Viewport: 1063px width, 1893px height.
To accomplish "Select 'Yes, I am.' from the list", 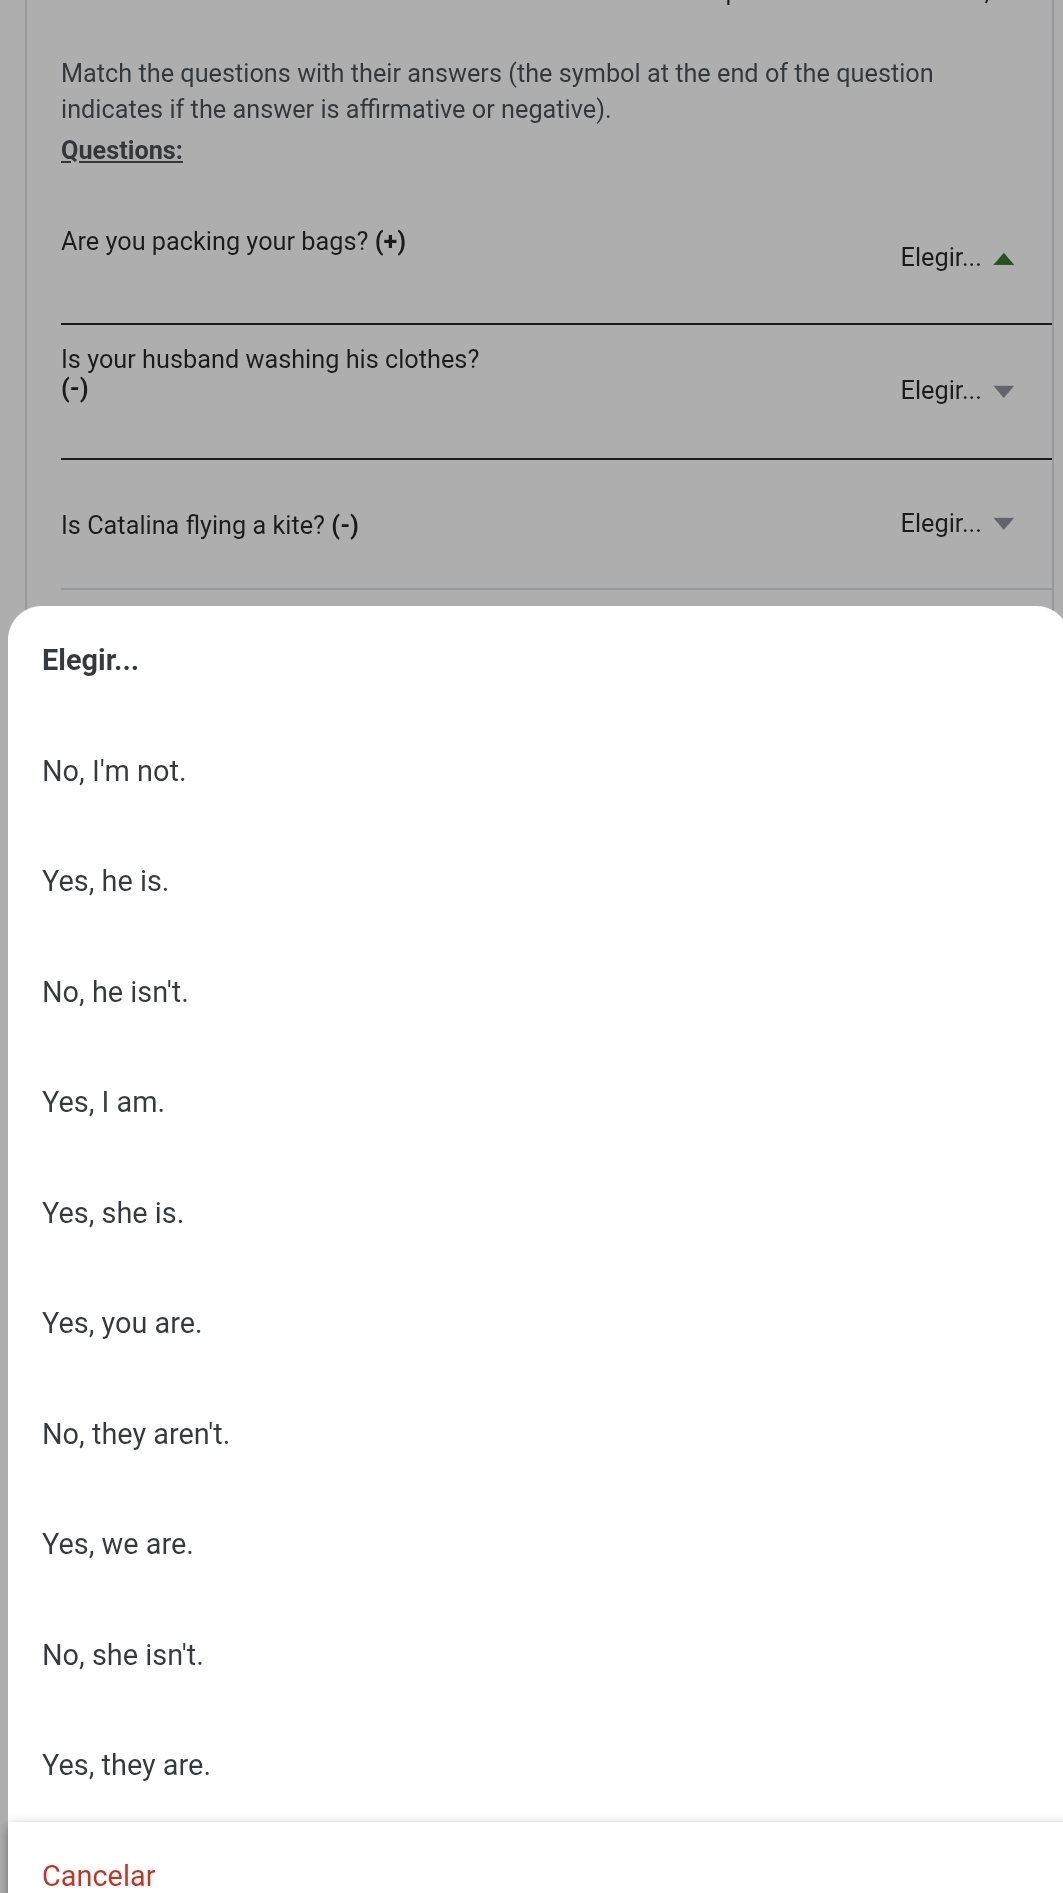I will pyautogui.click(x=103, y=1102).
